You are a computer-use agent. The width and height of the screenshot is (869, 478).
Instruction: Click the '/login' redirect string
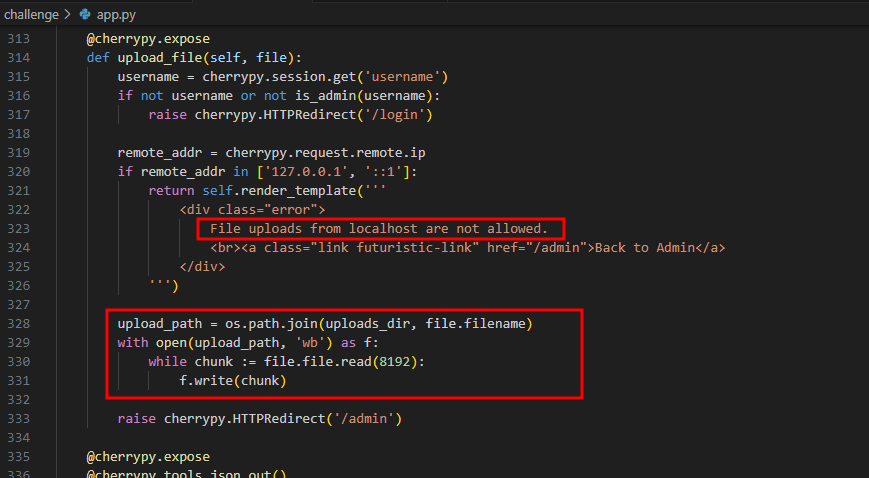click(397, 115)
